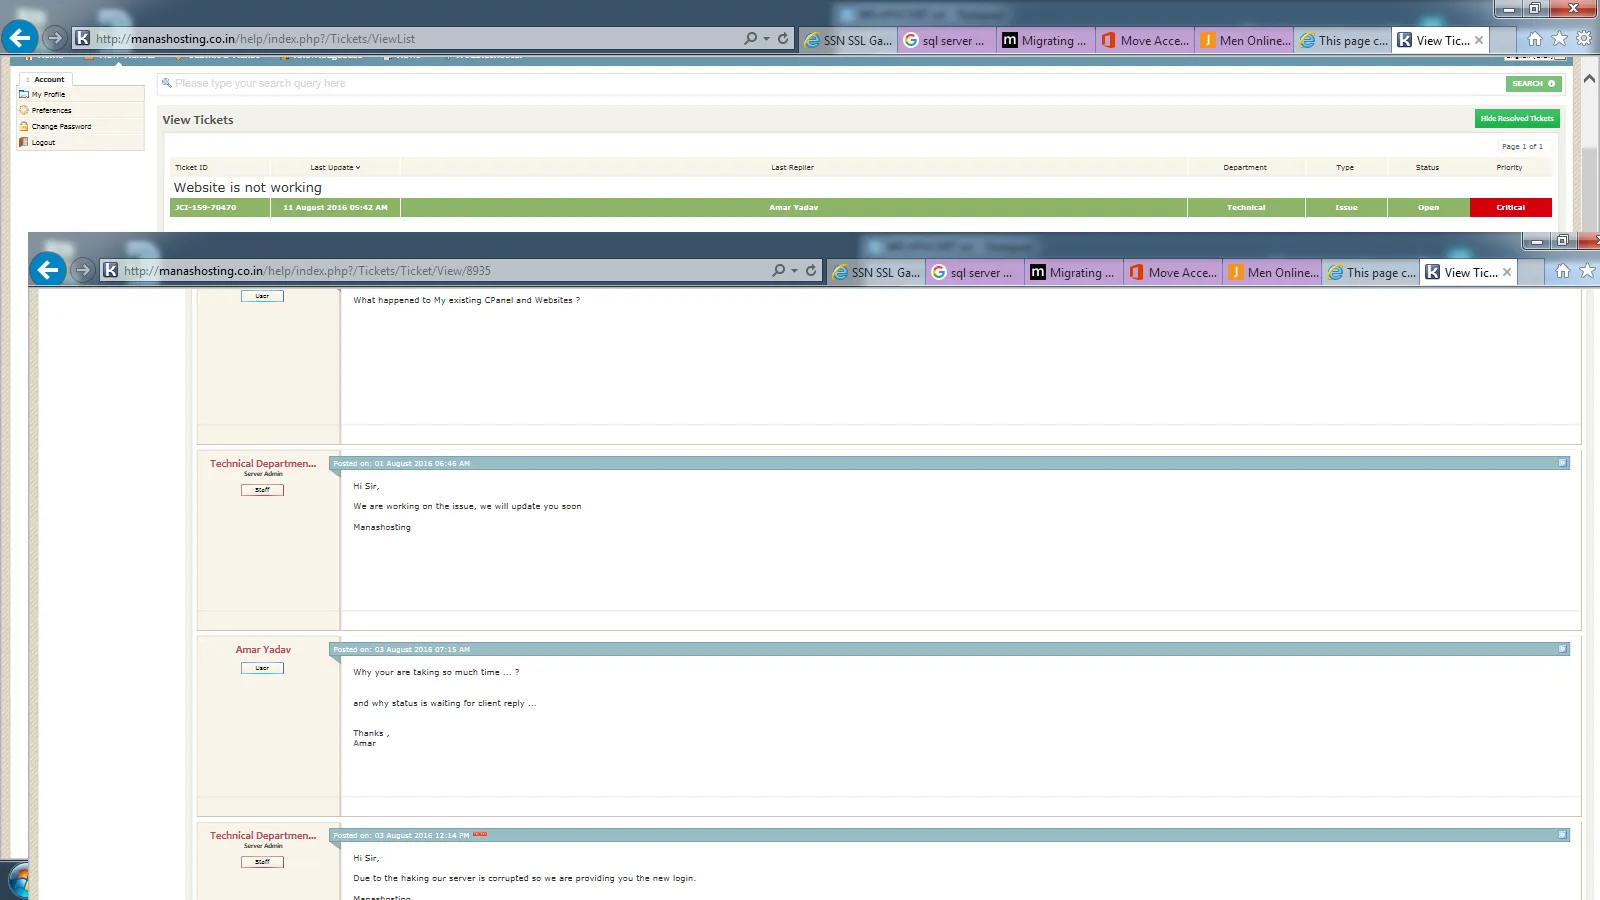Viewport: 1600px width, 900px height.
Task: Expand address bar dropdown in Ticket View window
Action: (795, 271)
